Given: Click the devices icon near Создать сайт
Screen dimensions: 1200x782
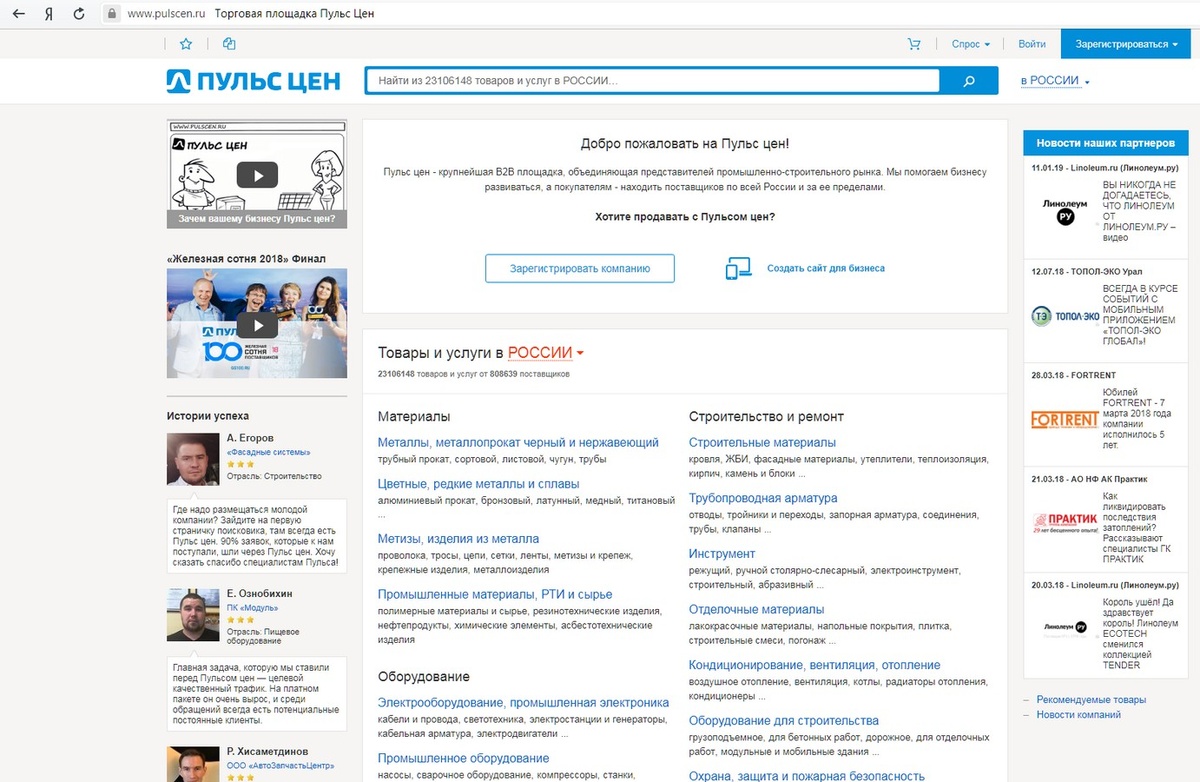Looking at the screenshot, I should point(738,268).
